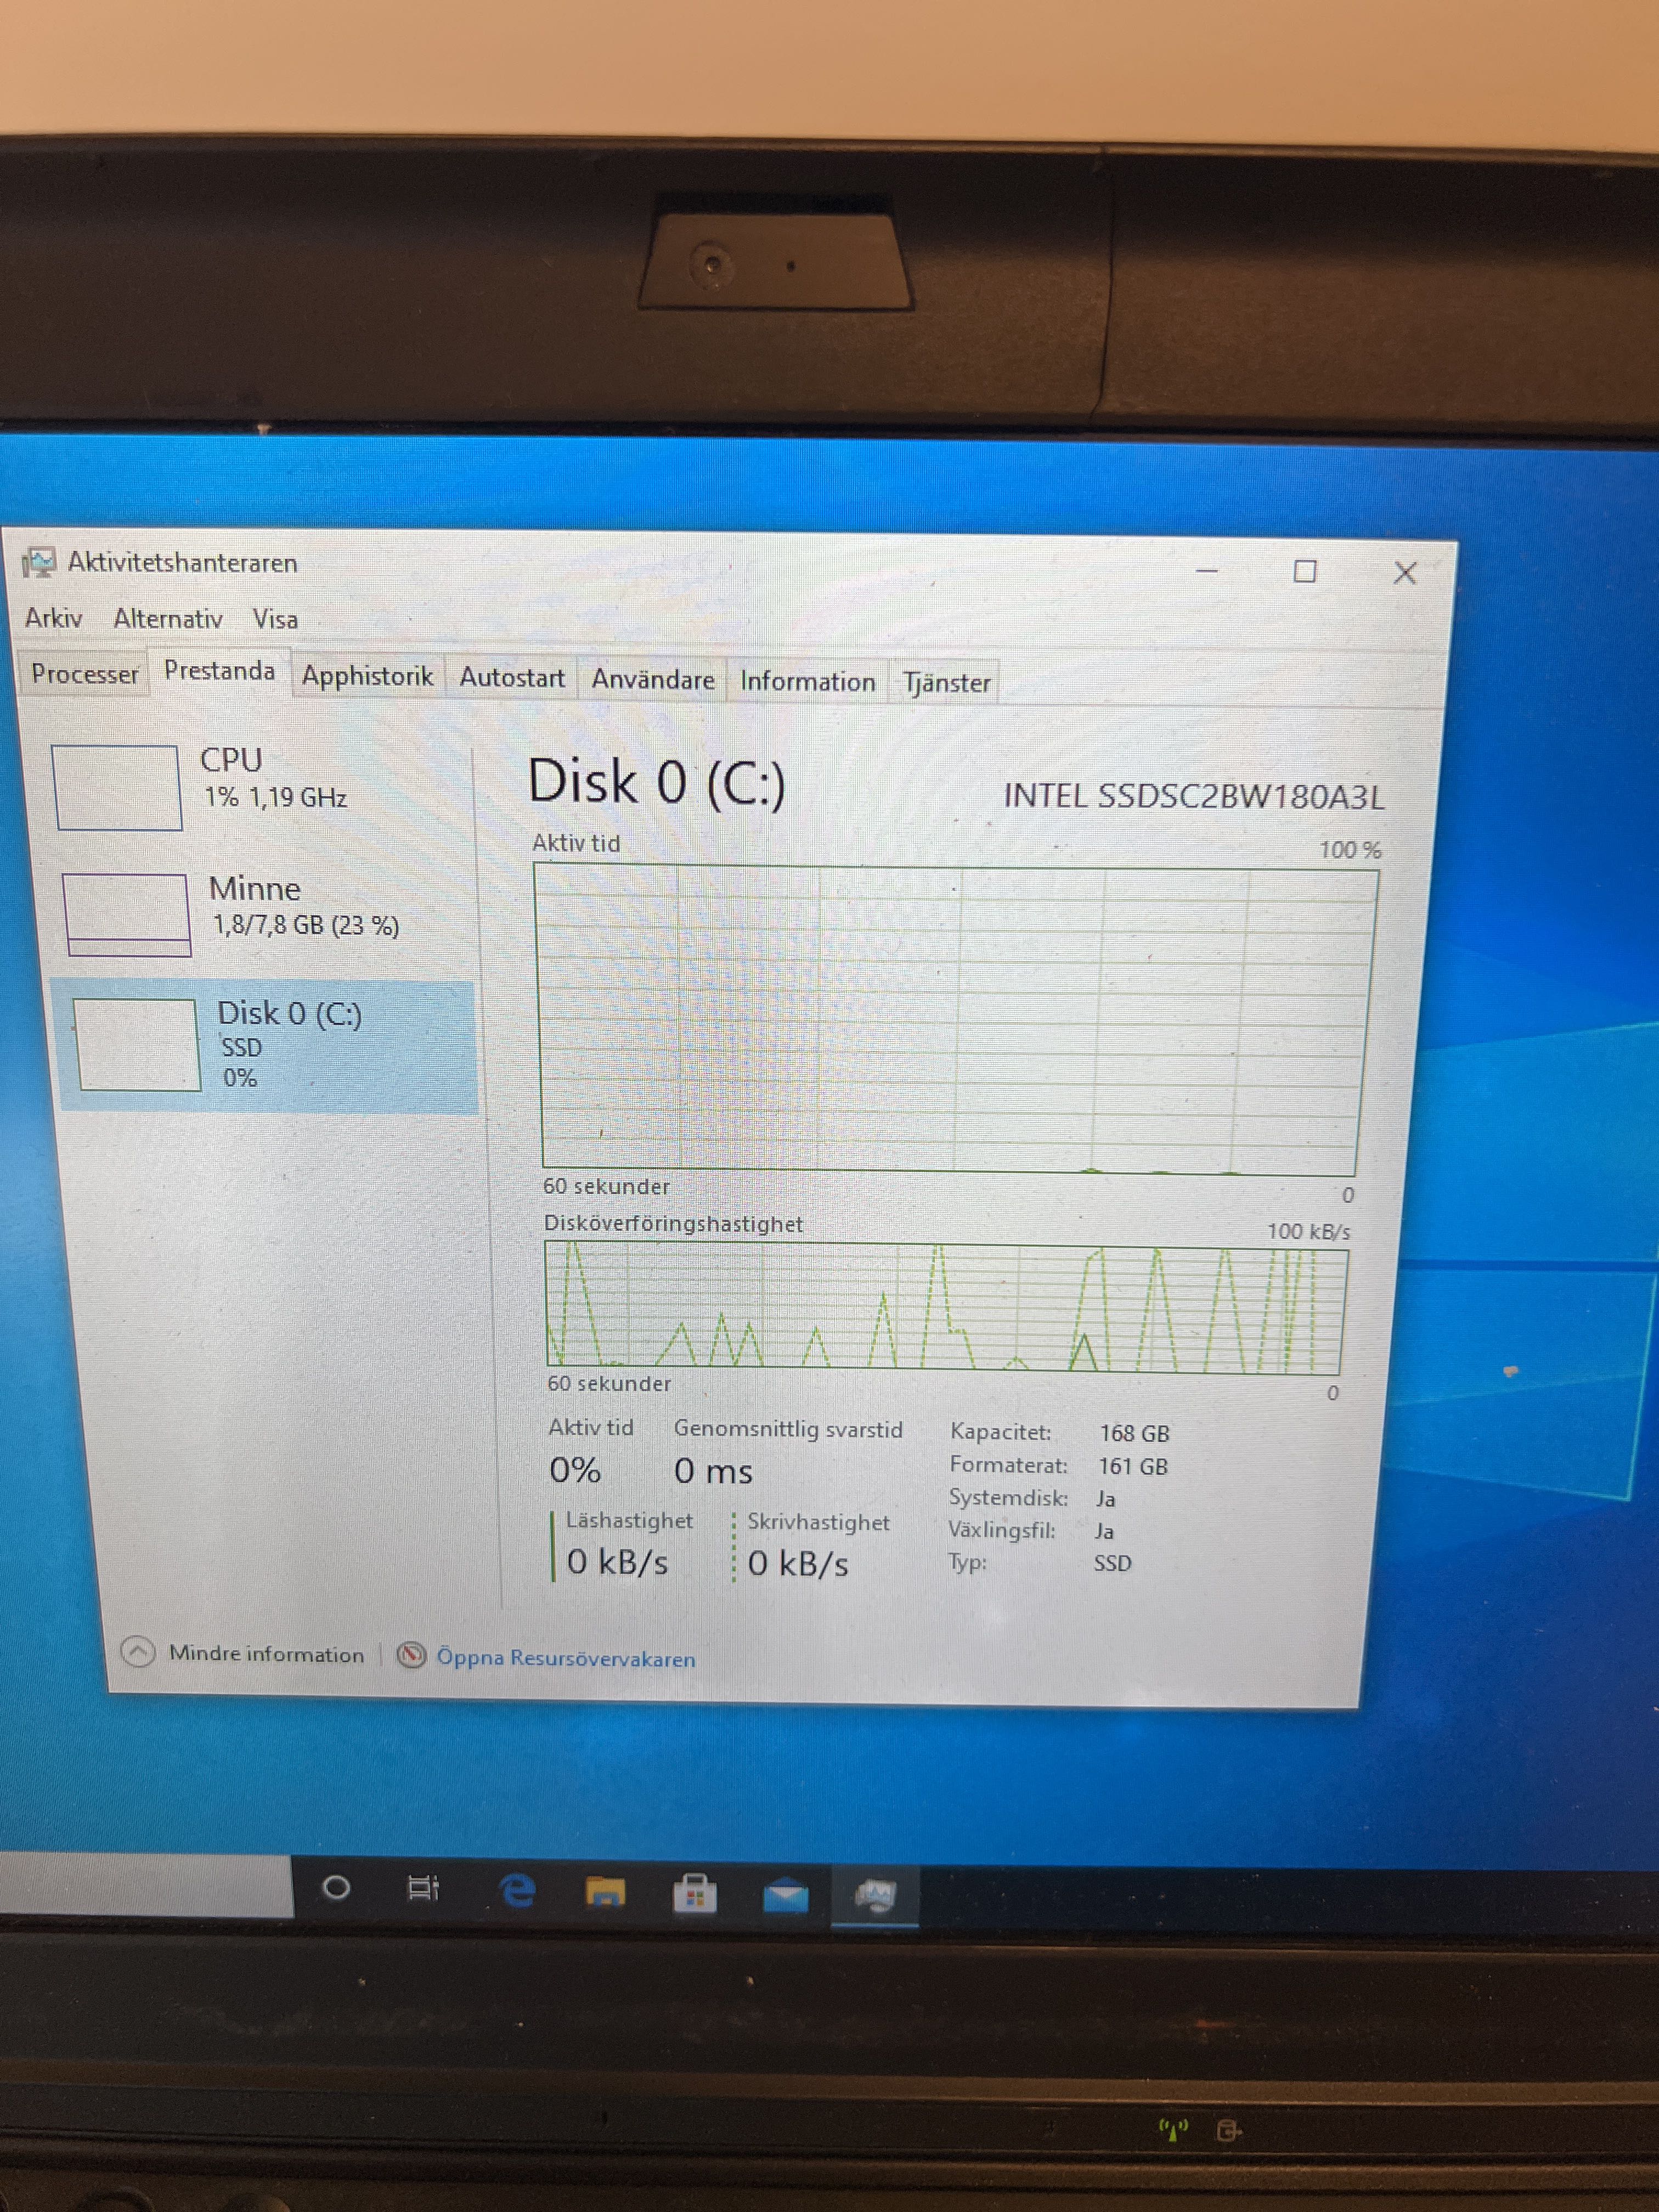Select the CPU performance thumbnail
1659x2212 pixels.
[118, 787]
